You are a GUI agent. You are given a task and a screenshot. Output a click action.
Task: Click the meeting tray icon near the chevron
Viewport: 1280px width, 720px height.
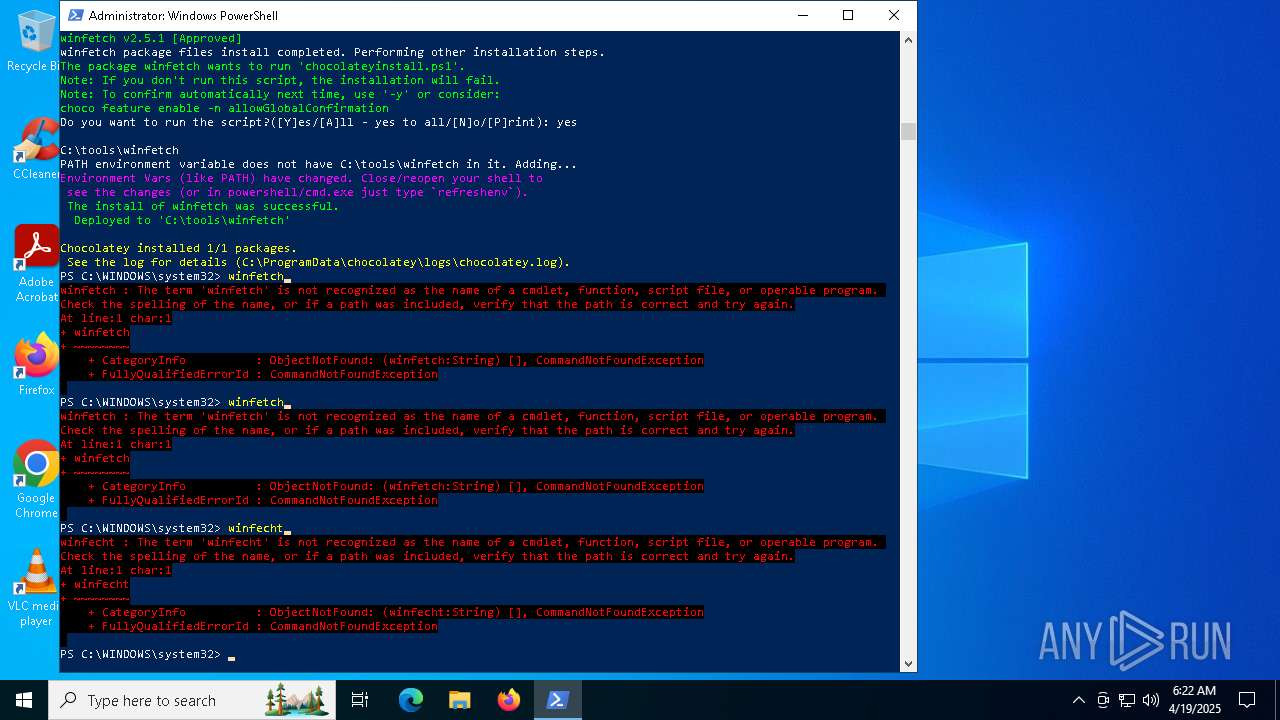[x=1103, y=700]
